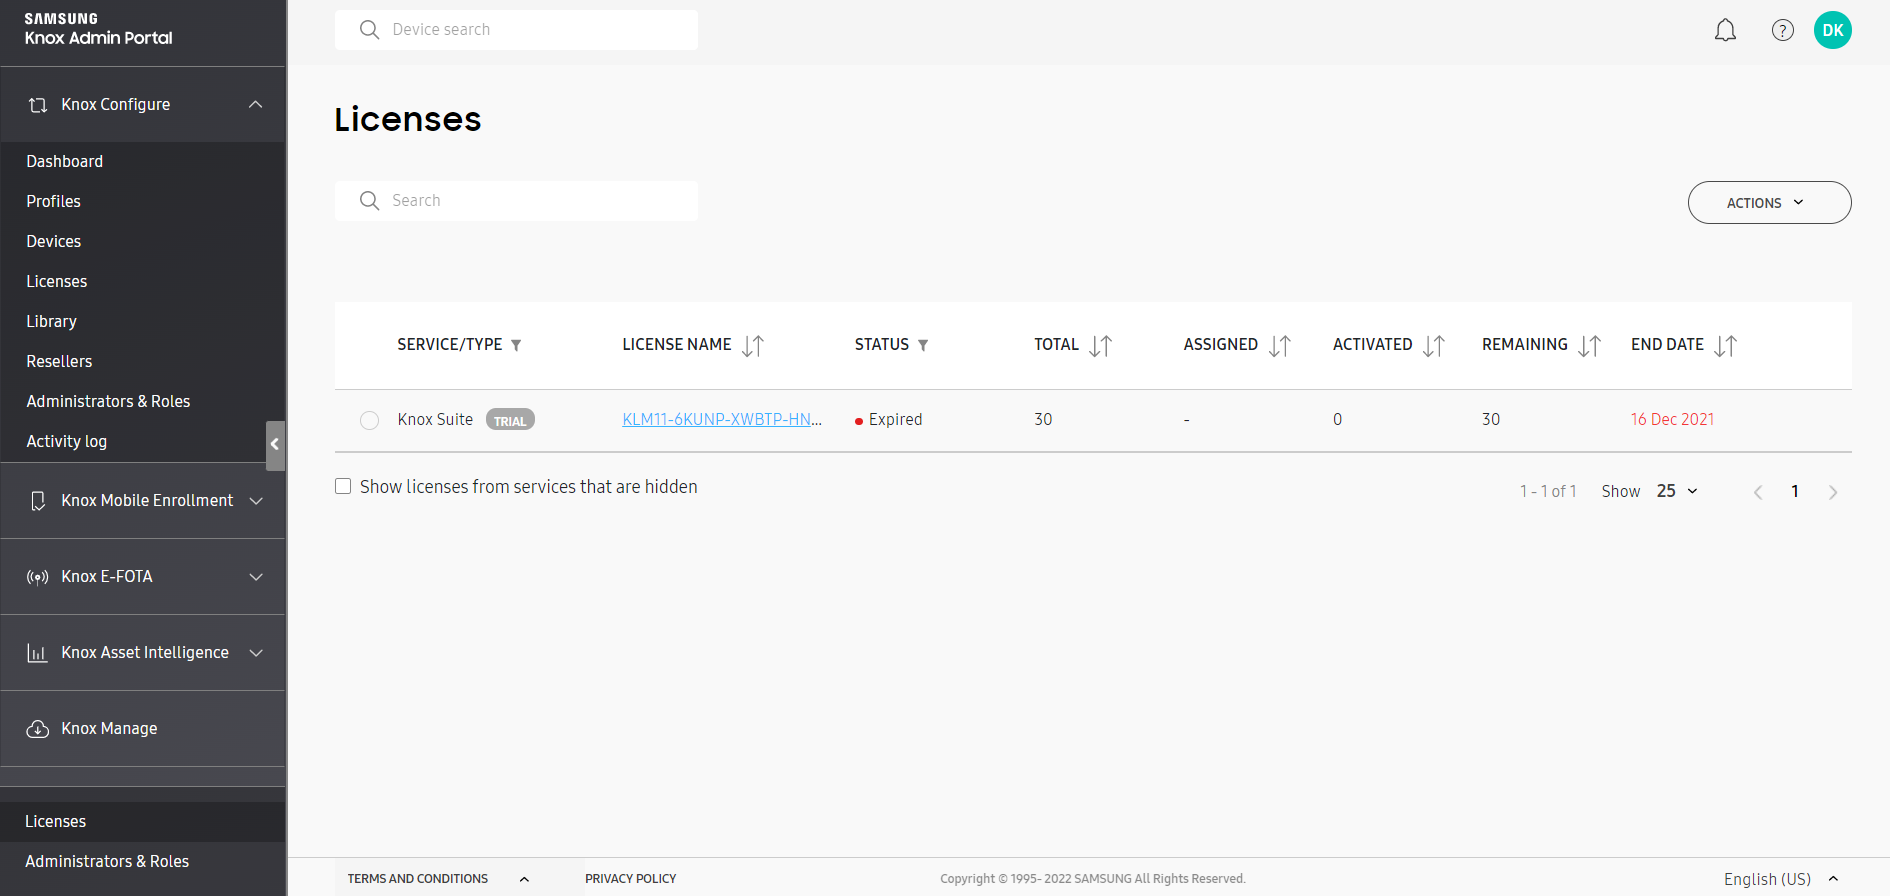Click the magnifier icon in Device search
This screenshot has height=896, width=1890.
tap(369, 30)
